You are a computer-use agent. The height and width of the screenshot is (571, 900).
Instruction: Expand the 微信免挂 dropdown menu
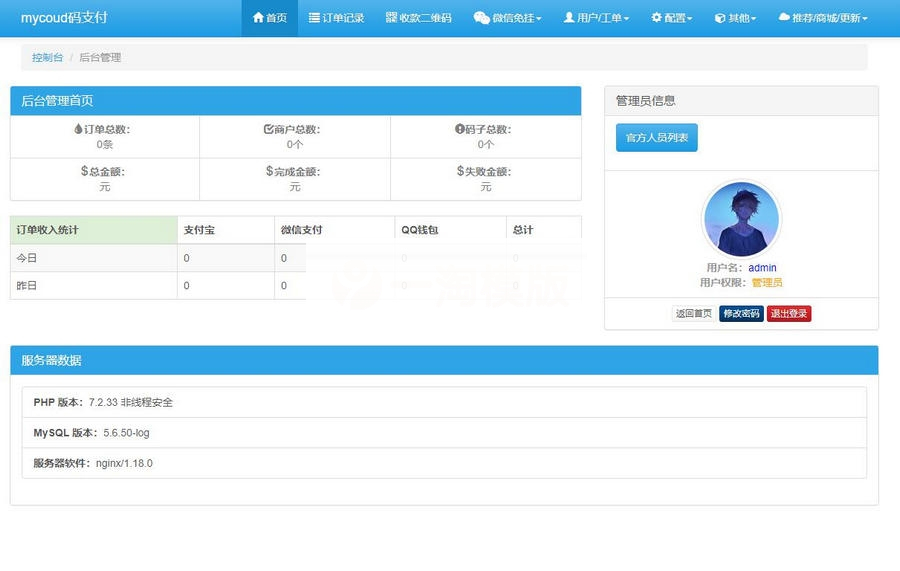click(538, 19)
